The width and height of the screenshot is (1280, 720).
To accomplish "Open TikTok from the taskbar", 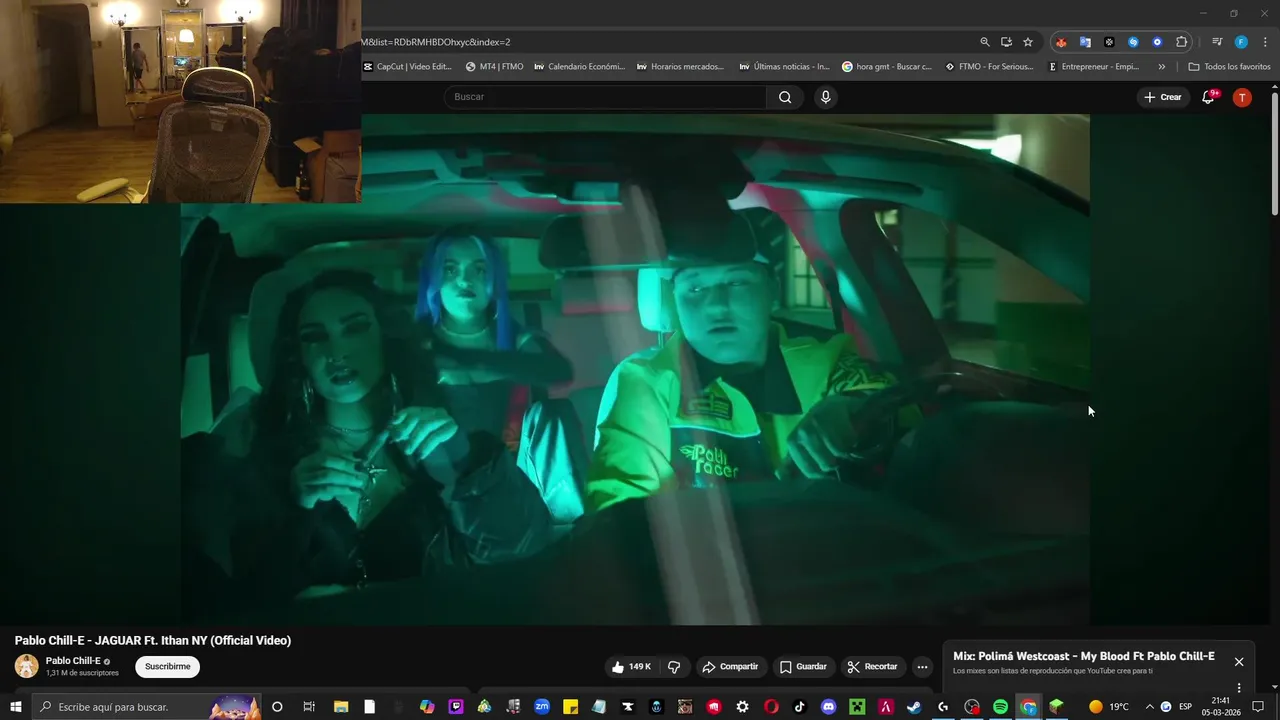I will tap(800, 707).
